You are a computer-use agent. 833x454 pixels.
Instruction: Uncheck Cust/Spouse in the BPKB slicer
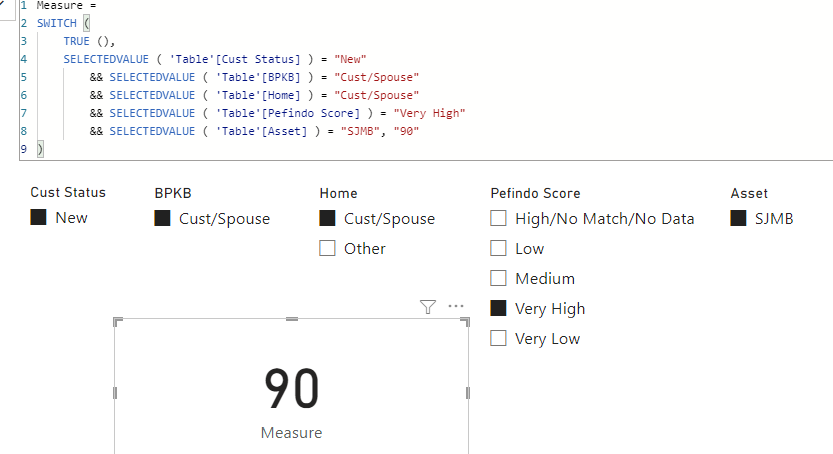tap(162, 218)
